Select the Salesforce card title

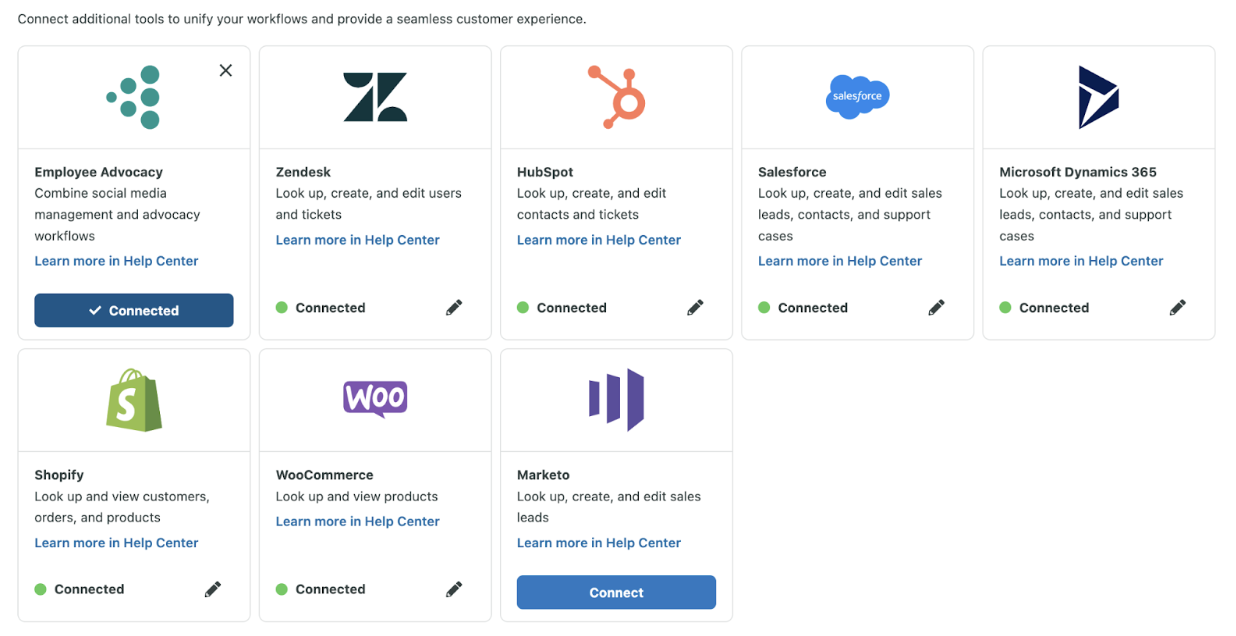point(792,172)
